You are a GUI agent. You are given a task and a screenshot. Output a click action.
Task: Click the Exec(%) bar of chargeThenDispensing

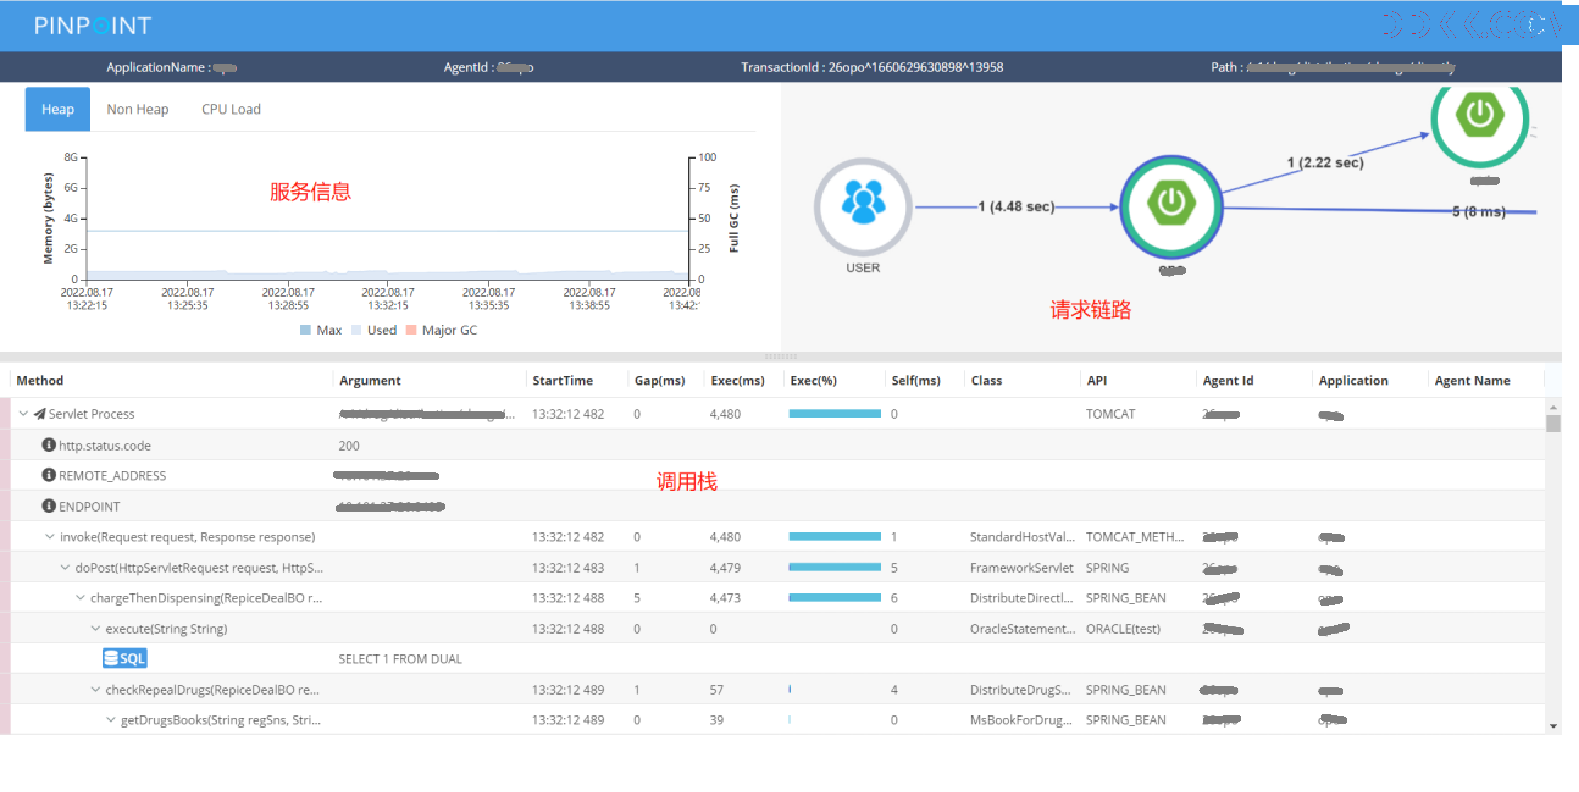(835, 597)
